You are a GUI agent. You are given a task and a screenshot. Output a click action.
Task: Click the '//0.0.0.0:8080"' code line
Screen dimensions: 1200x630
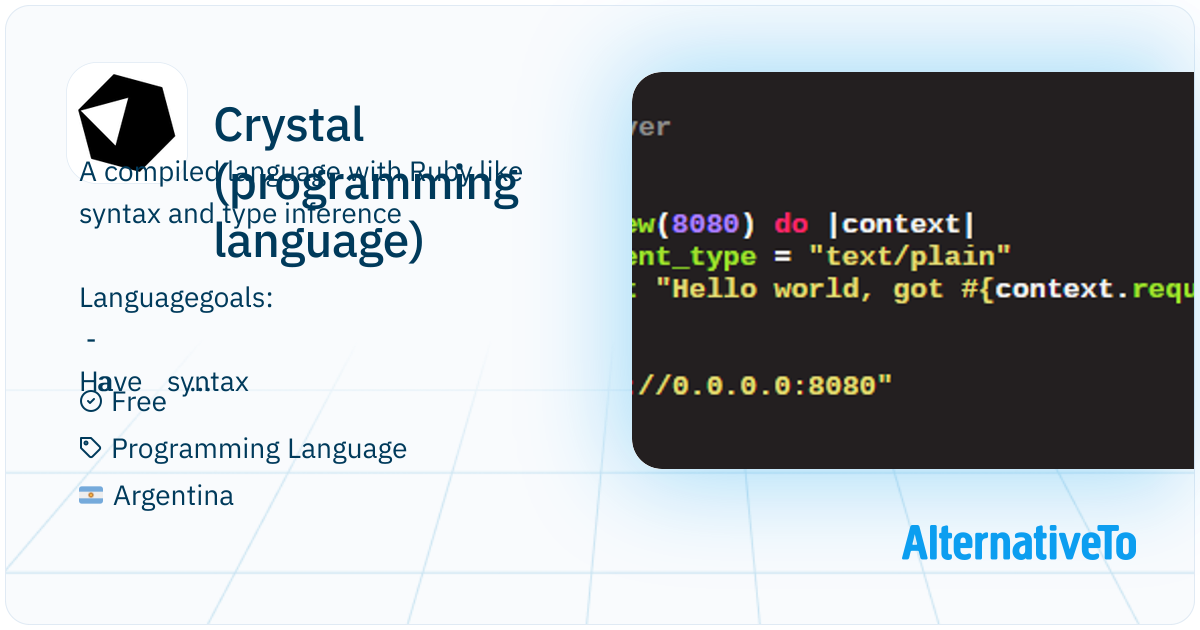763,384
